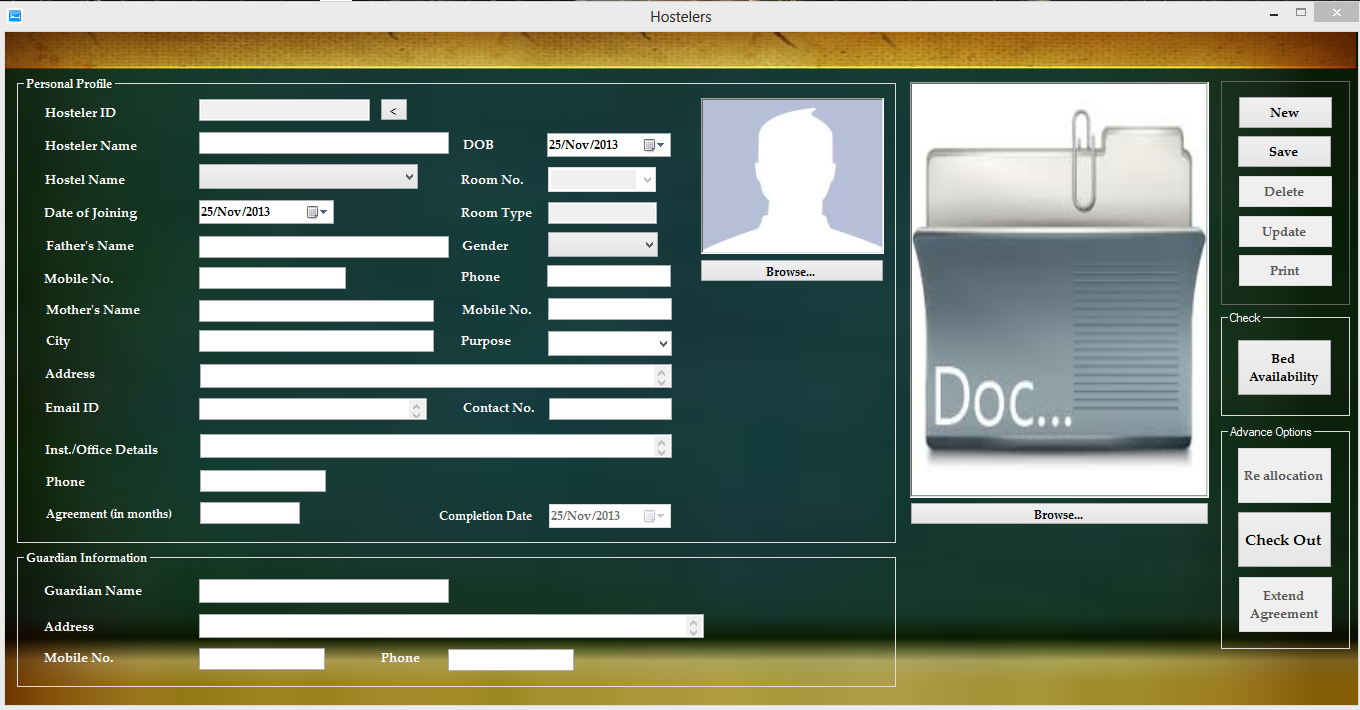Click the New button
Viewport: 1360px width, 710px height.
pos(1284,112)
